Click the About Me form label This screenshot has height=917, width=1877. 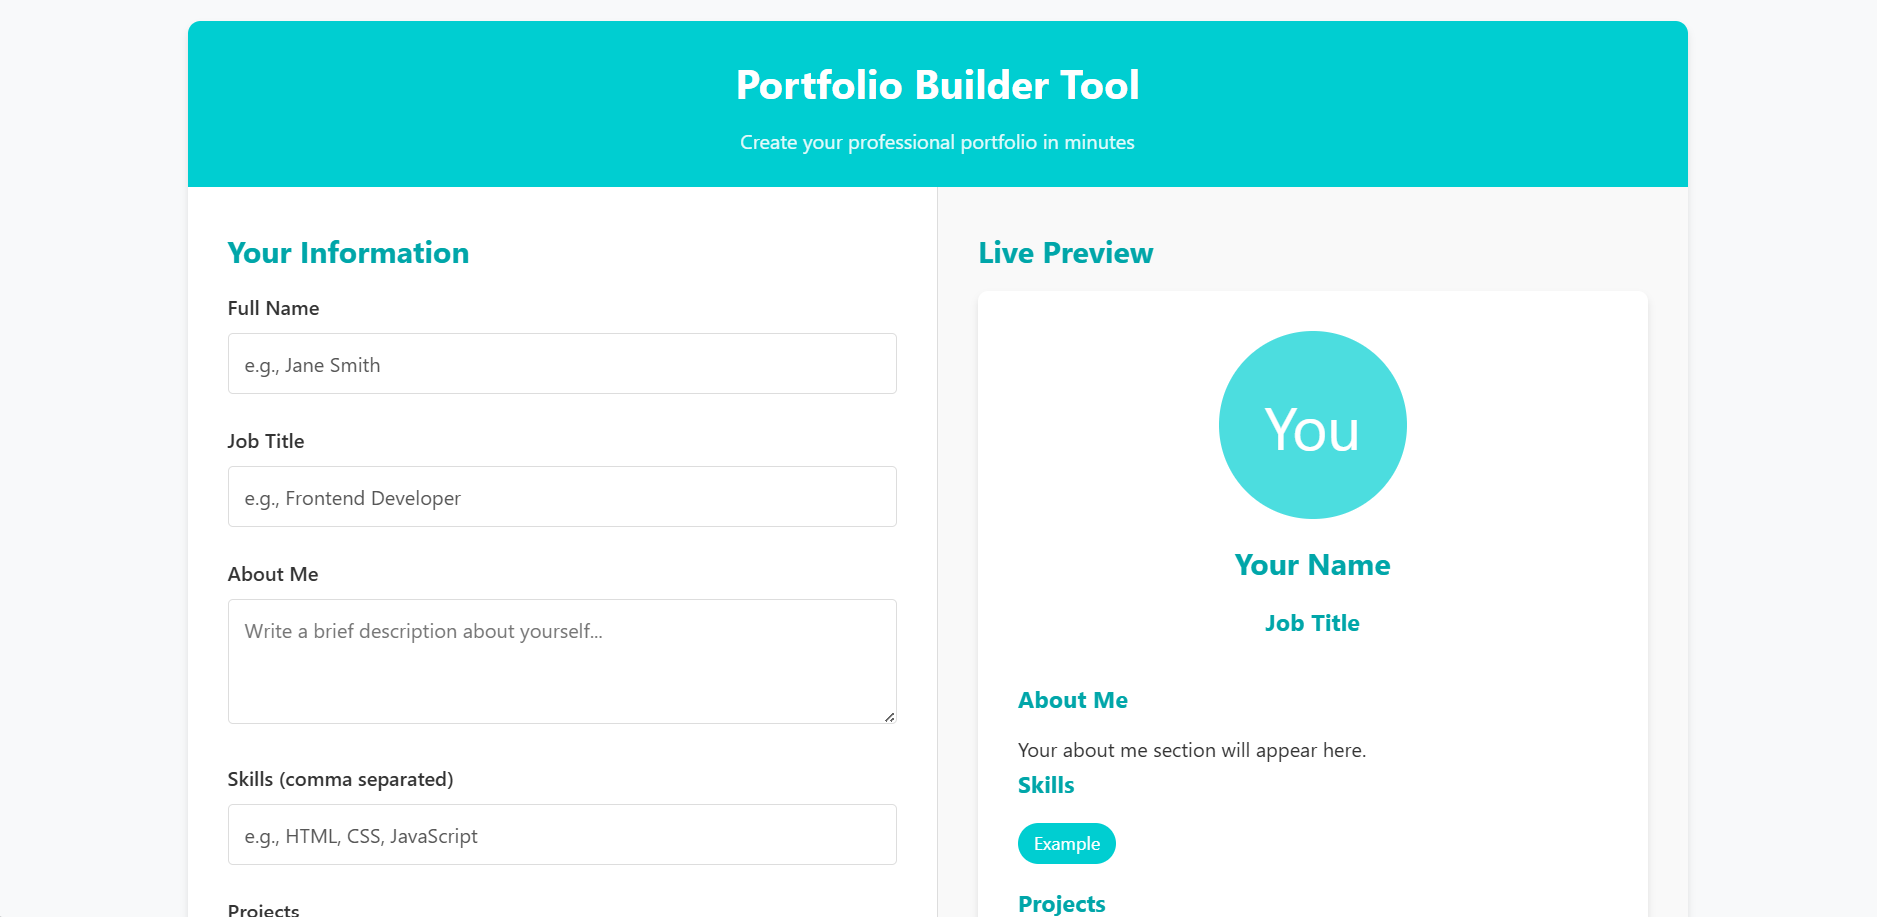click(x=272, y=574)
